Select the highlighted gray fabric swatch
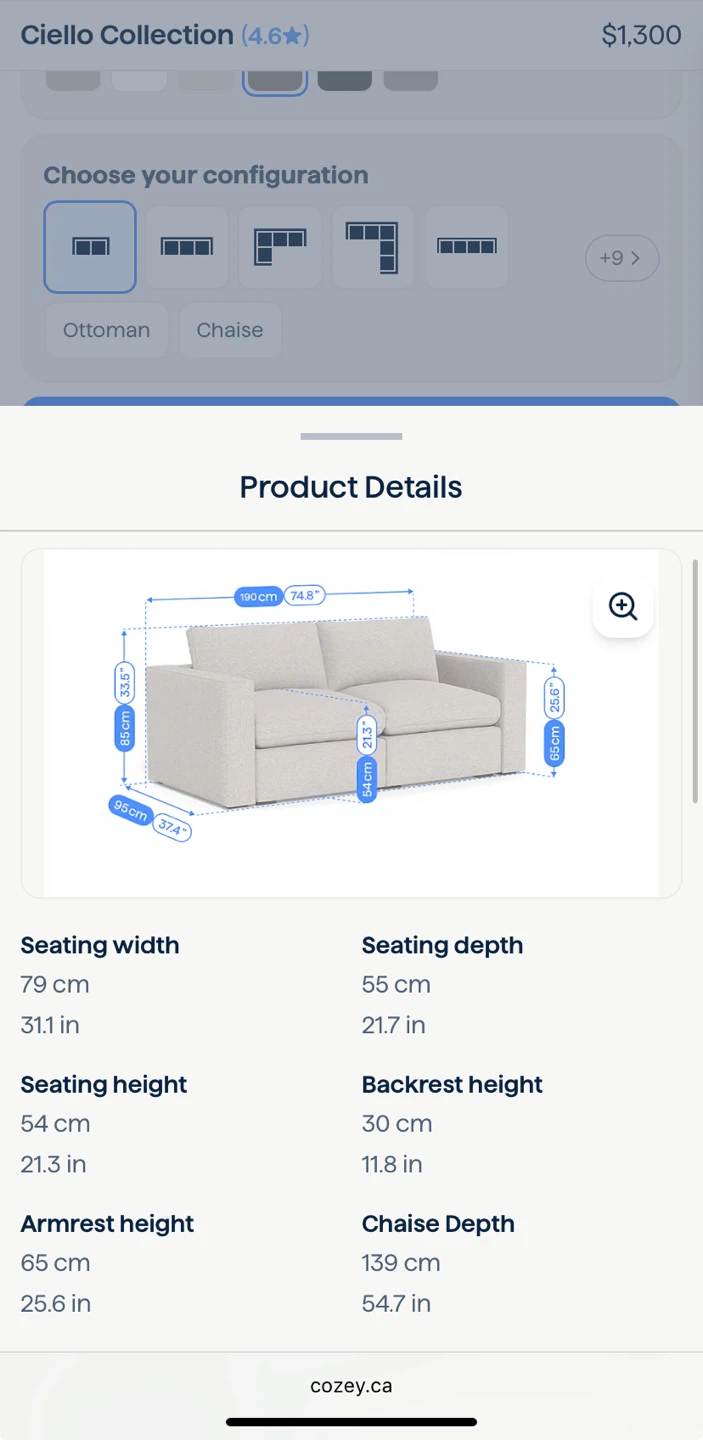703x1440 pixels. [274, 80]
